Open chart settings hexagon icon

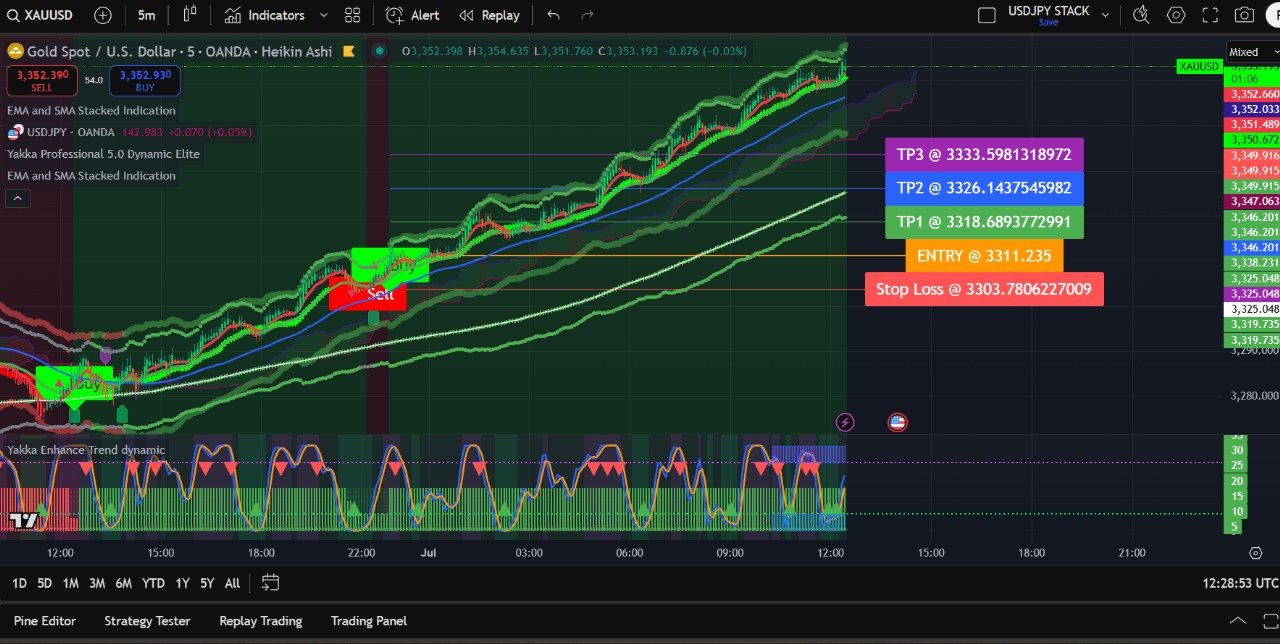coord(1176,15)
